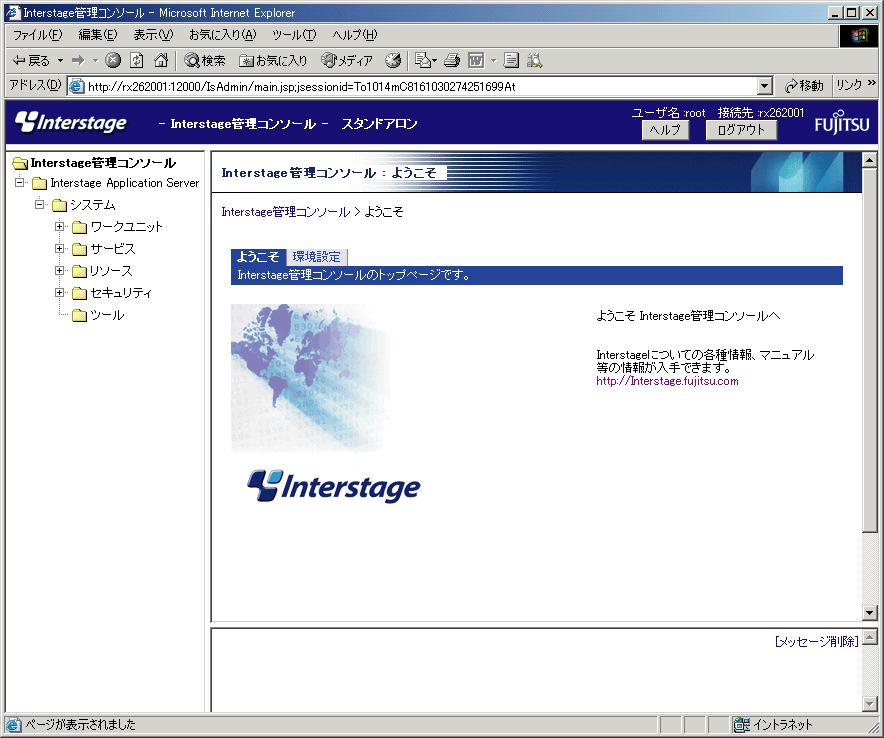Click the main content scrollbar up arrow
Screen dimensions: 884x738
869,160
